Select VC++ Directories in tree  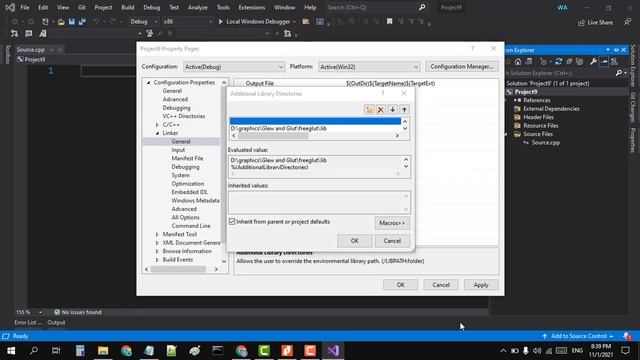(x=184, y=116)
